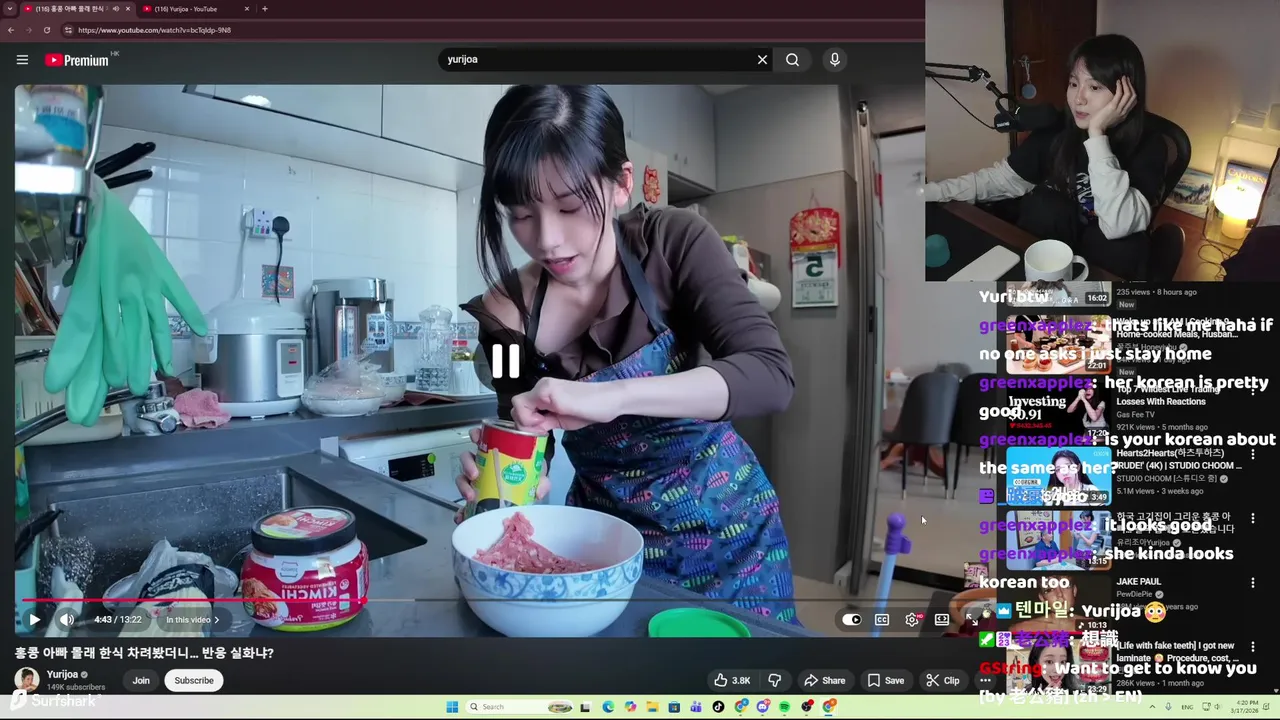Open more actions three-dot button below video
Screen dimensions: 1280x720
pos(985,681)
